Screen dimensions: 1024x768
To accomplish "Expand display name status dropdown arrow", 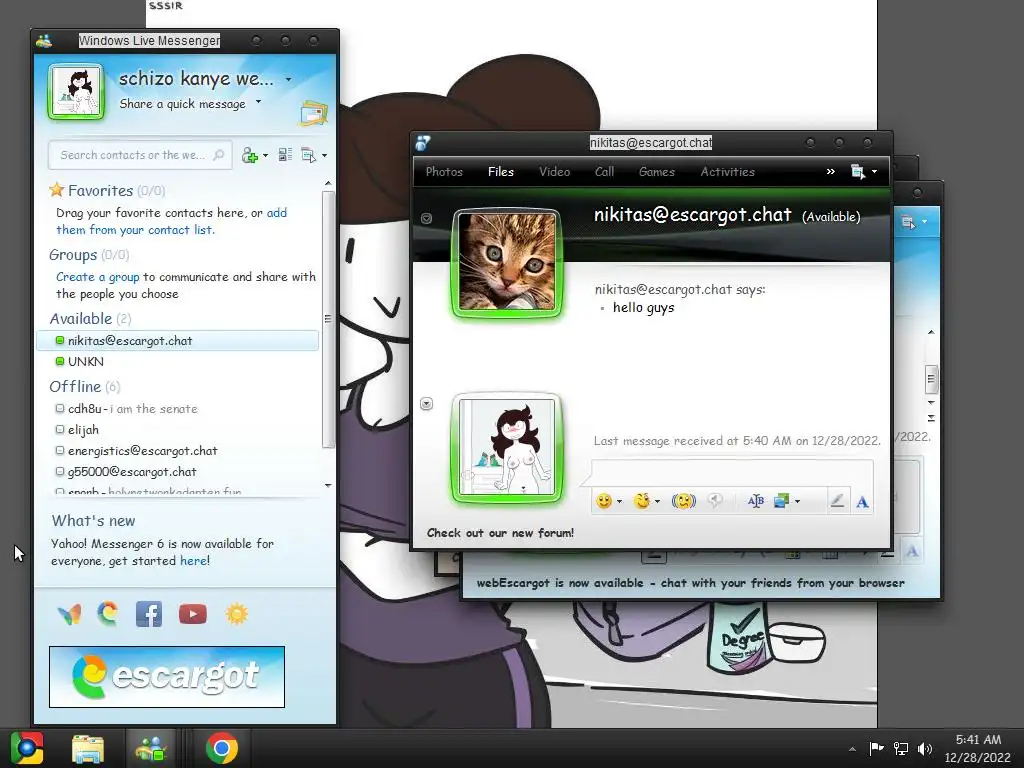I will point(288,80).
